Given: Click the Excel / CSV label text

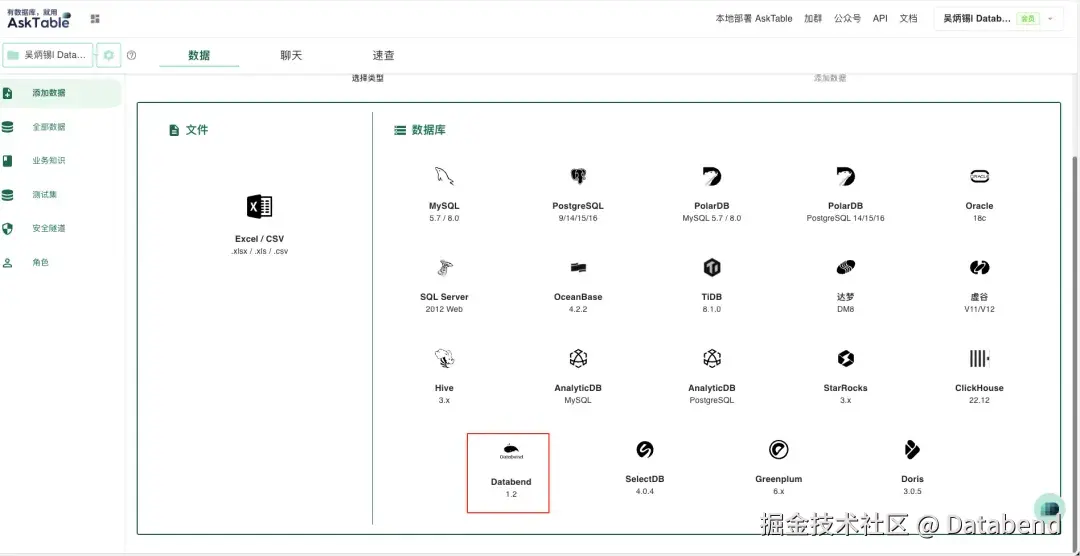Looking at the screenshot, I should point(260,239).
